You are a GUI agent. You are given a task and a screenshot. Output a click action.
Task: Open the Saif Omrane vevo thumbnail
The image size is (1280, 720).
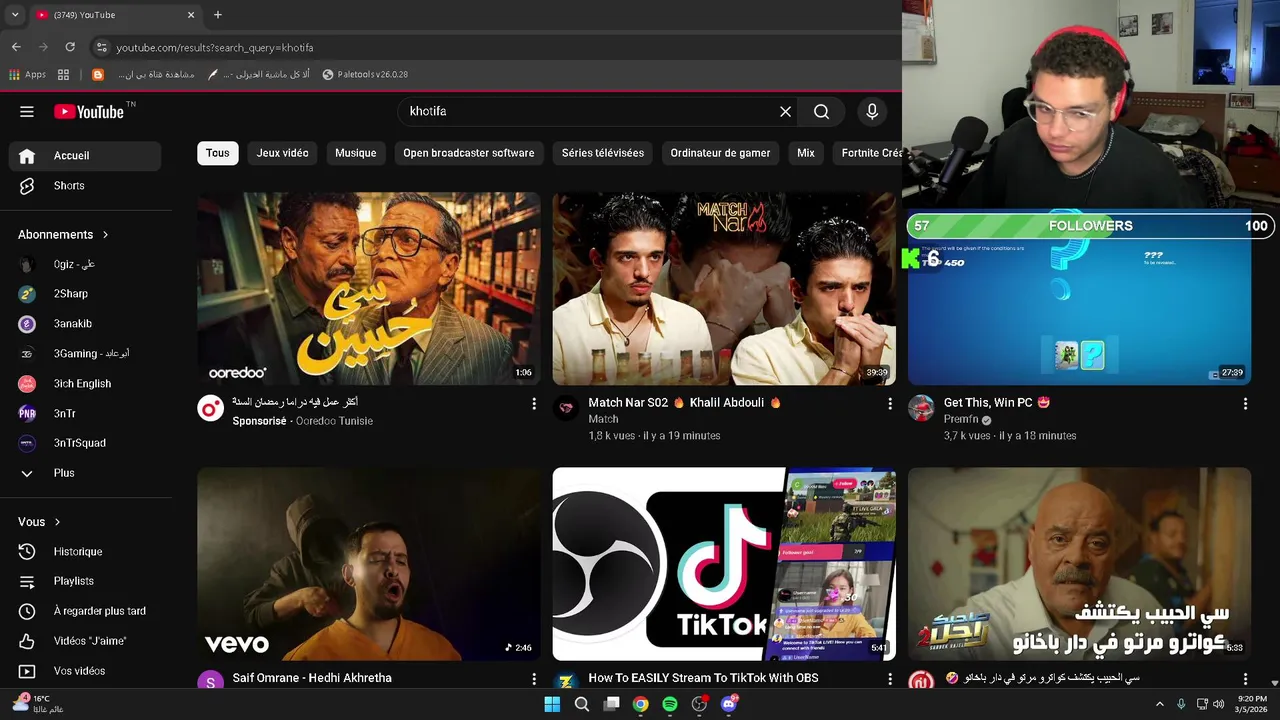(369, 564)
